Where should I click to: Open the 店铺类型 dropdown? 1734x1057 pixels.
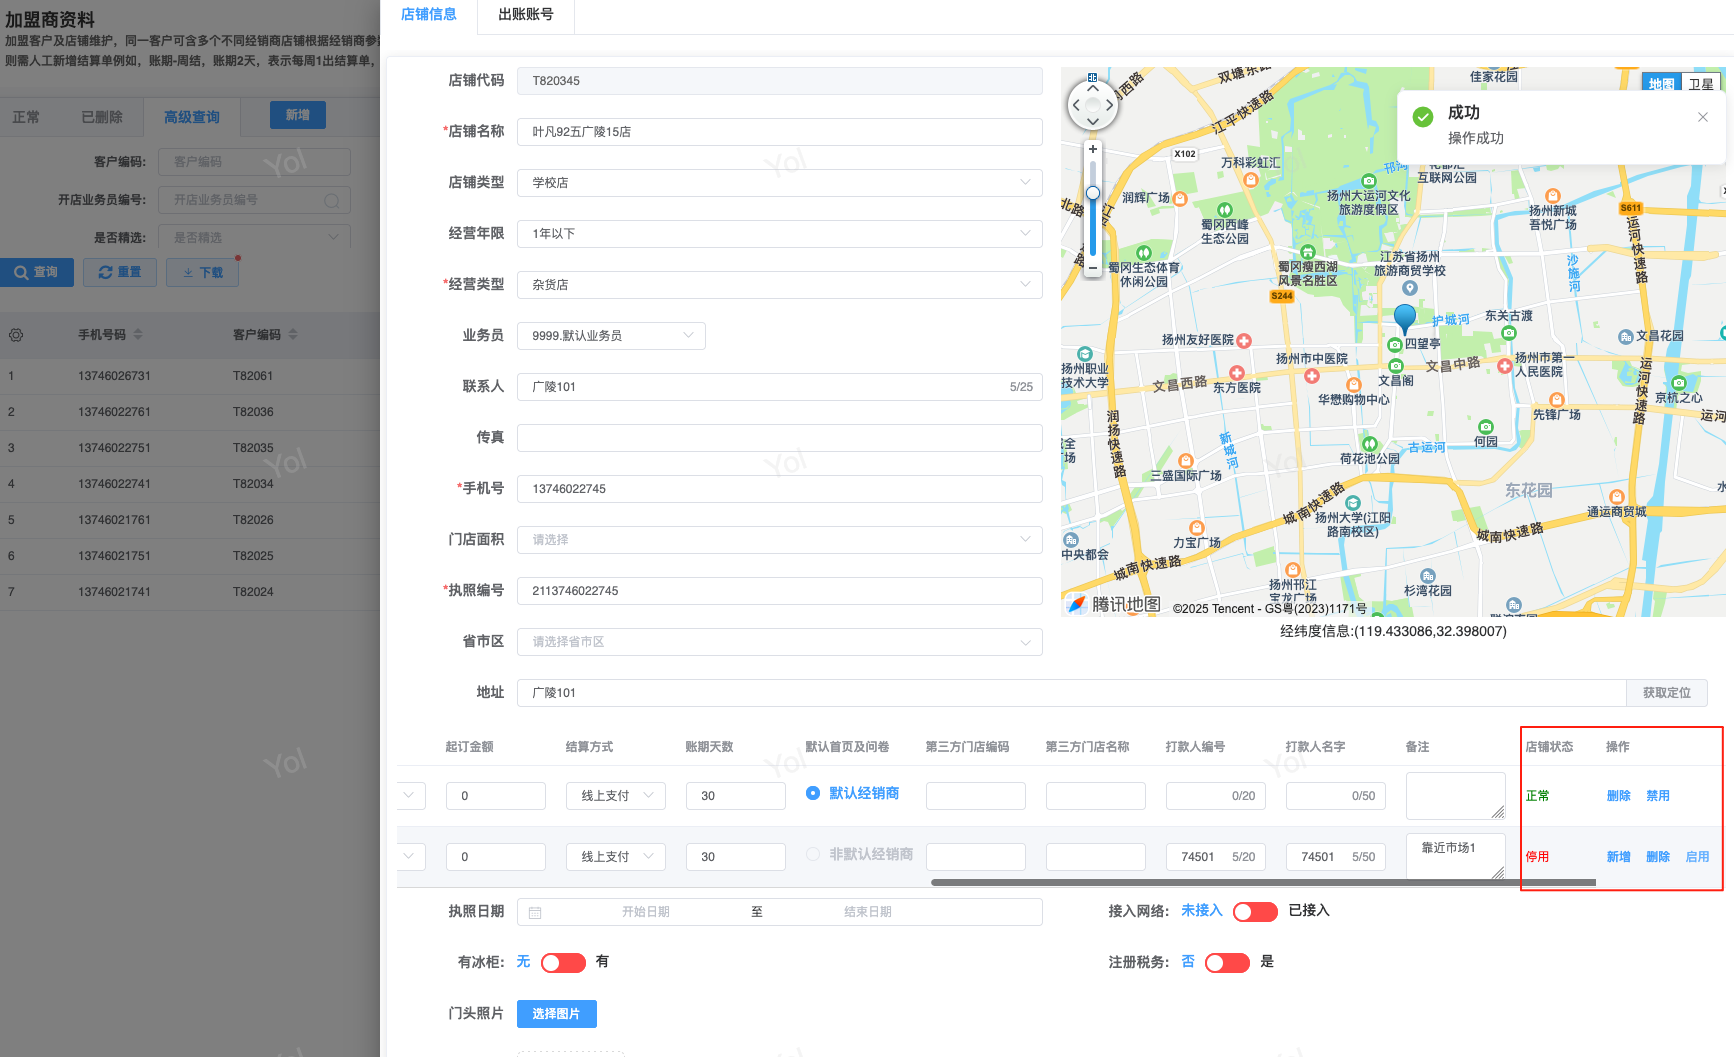tap(779, 183)
